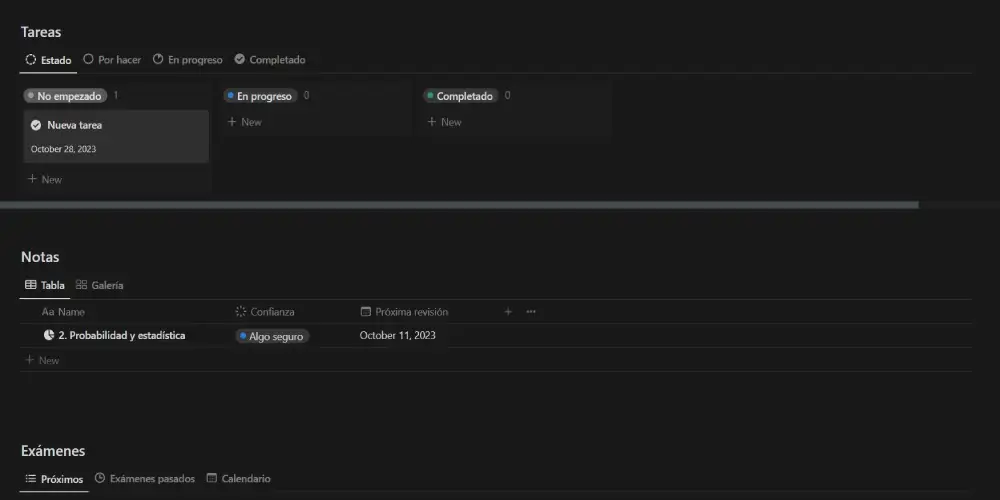Select the Tabla view in Notas
This screenshot has width=1000, height=500.
click(x=45, y=285)
